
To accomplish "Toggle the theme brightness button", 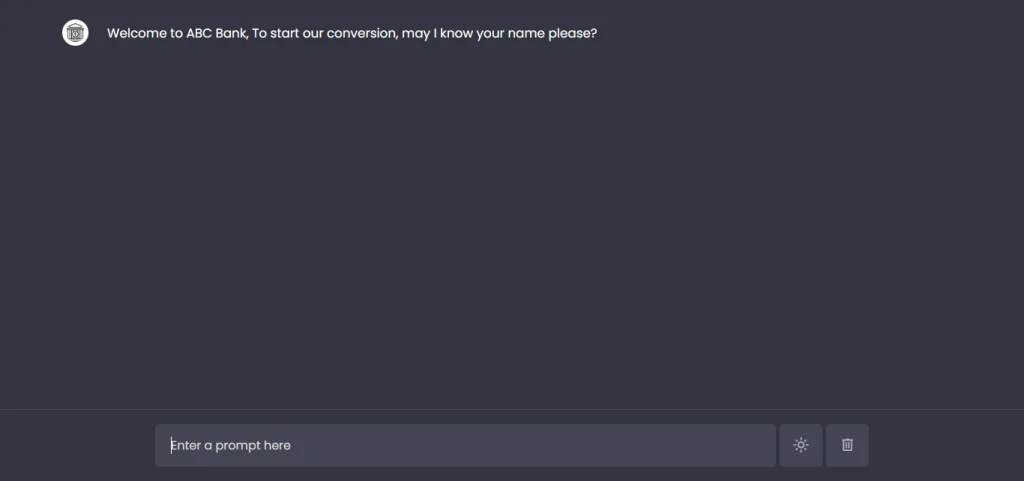I will click(x=800, y=445).
